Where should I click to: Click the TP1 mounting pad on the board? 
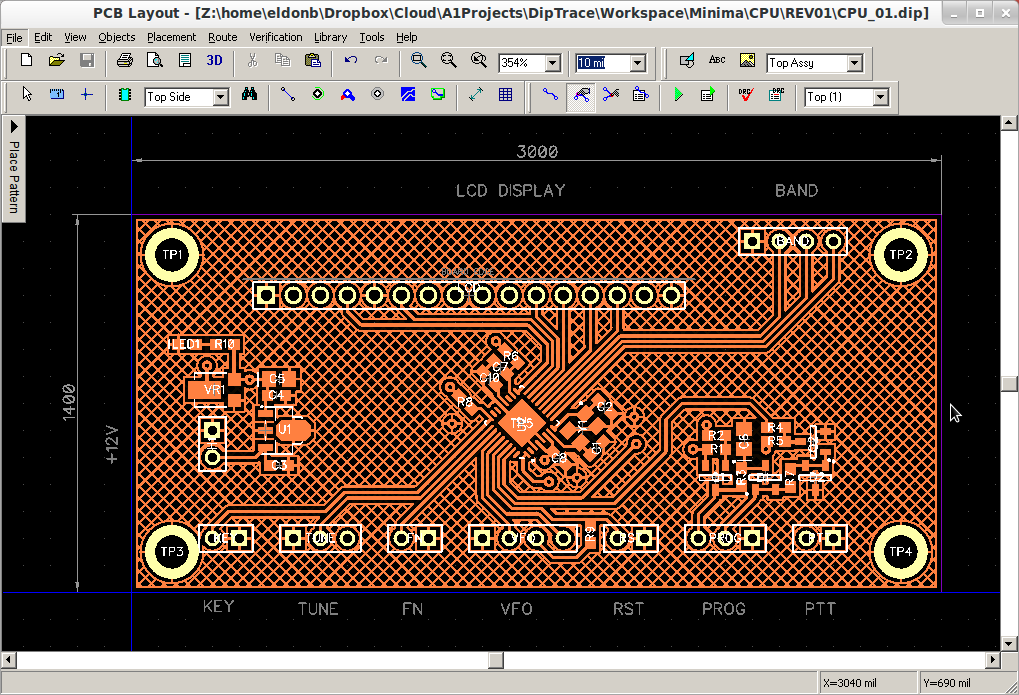[172, 255]
